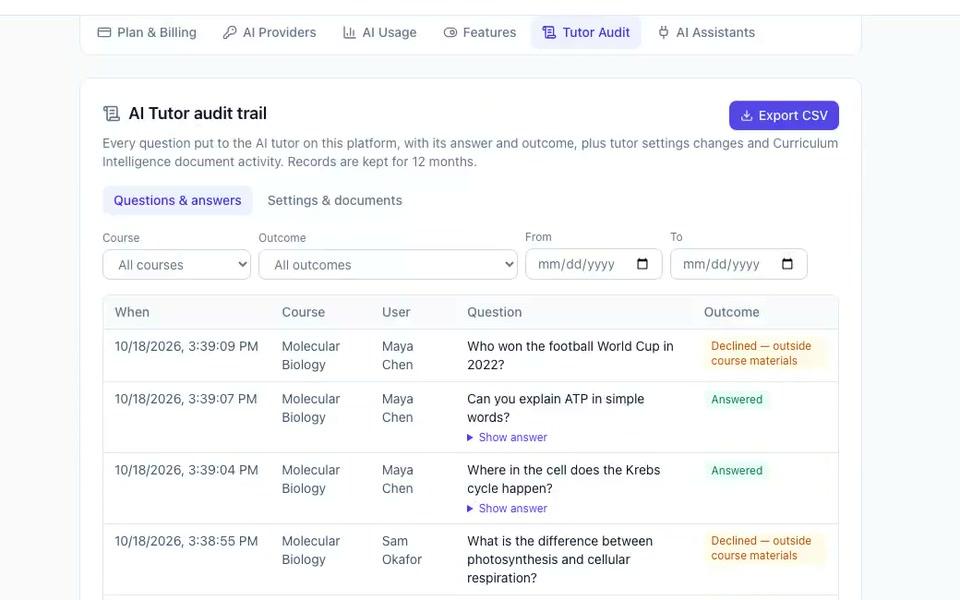Go to the AI Usage tab

(380, 32)
